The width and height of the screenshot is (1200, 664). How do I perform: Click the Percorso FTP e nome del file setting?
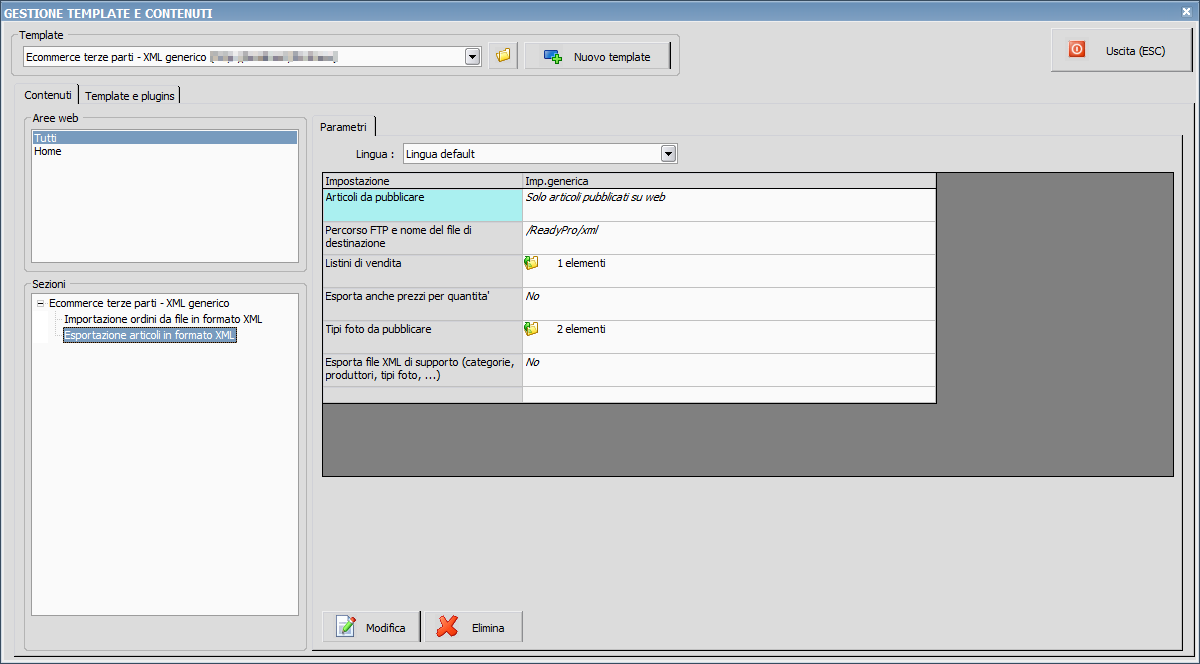(x=422, y=237)
